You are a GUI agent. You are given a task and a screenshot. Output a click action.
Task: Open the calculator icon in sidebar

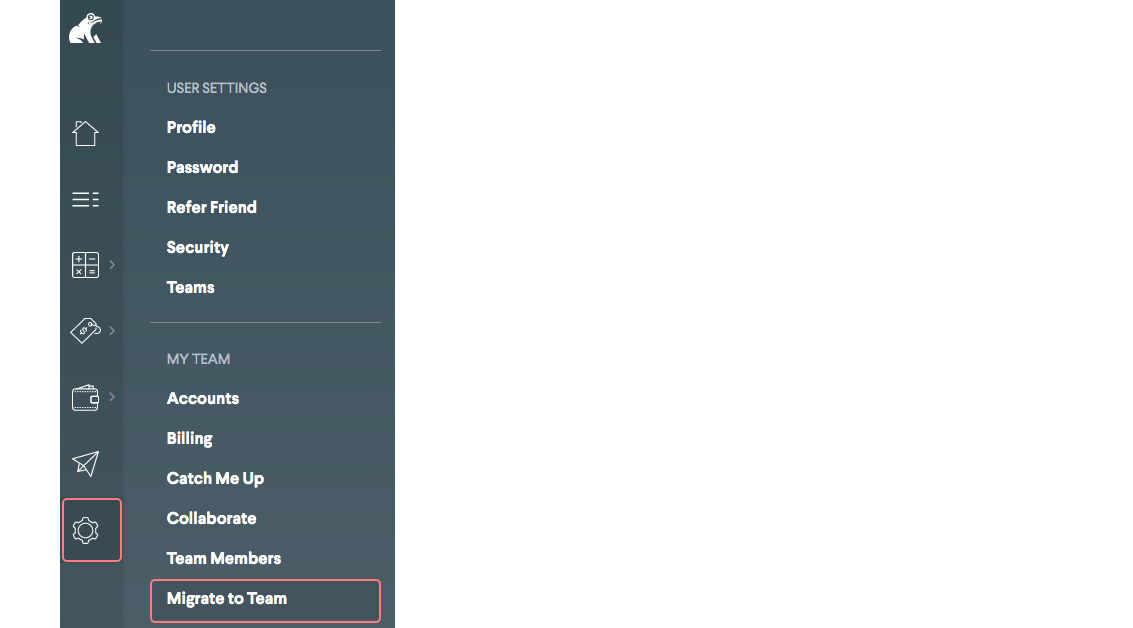click(85, 265)
